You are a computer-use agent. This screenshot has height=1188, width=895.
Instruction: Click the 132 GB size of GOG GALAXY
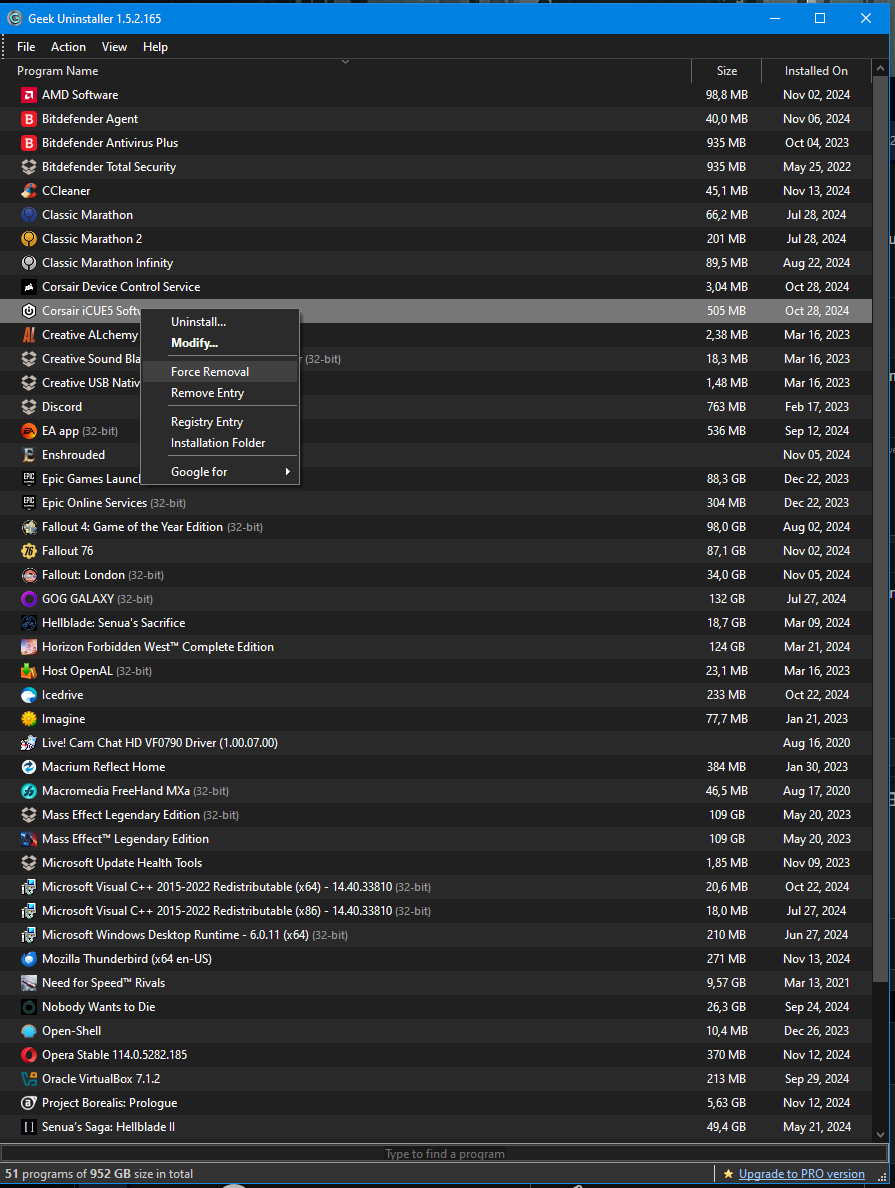pos(727,599)
